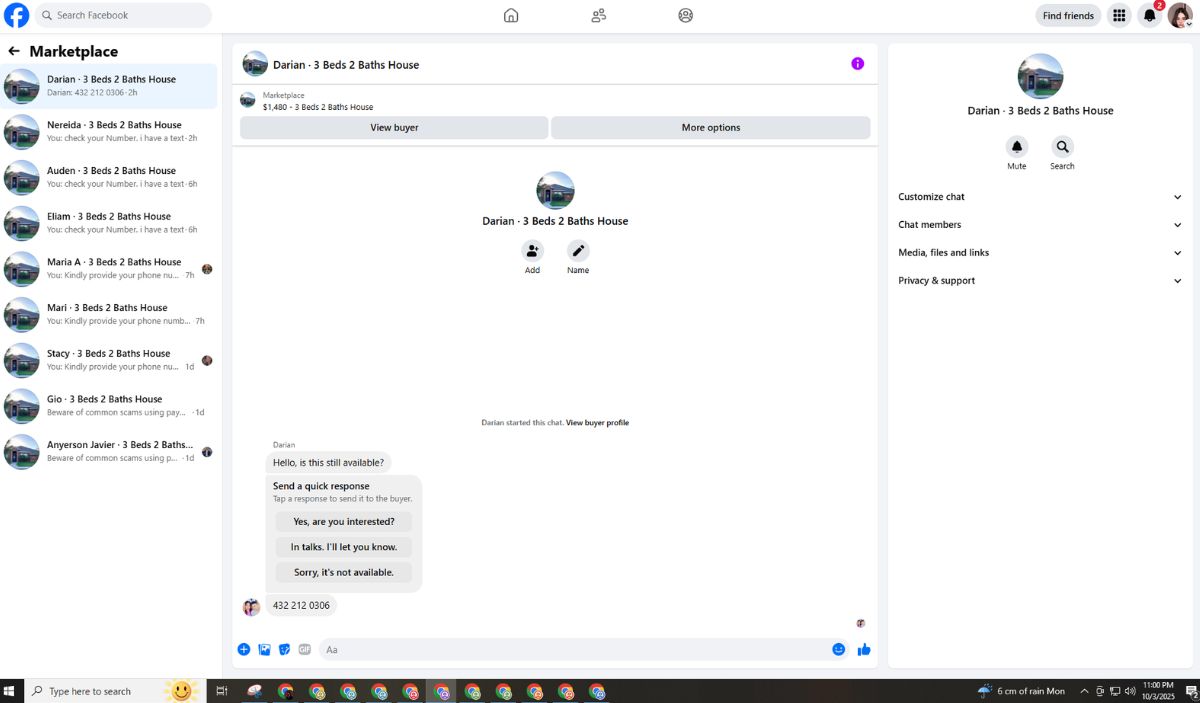Open Eliam conversation

click(x=109, y=223)
